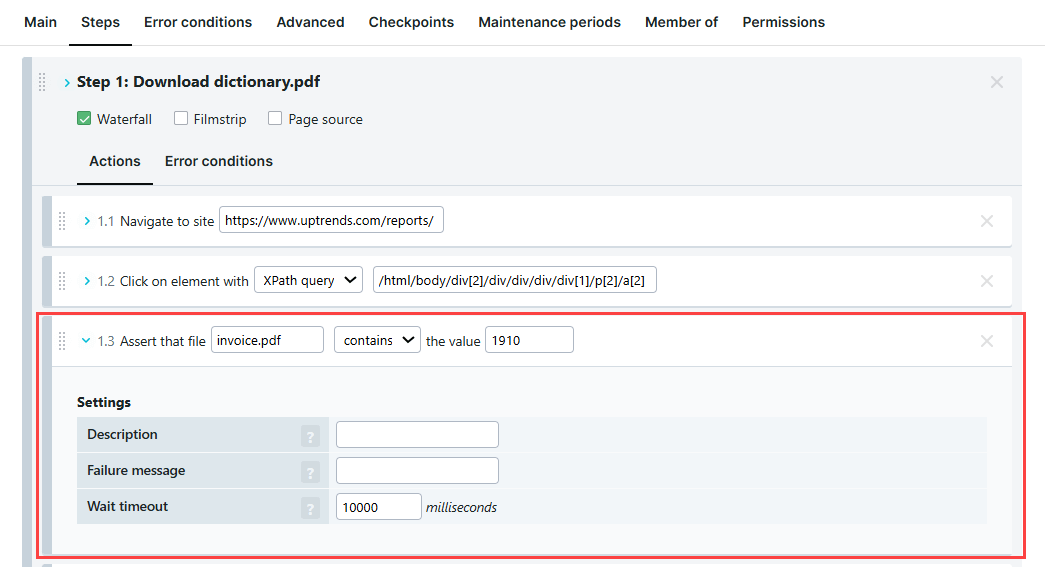Click the Step 1: Download dictionary.pdf title
This screenshot has height=567, width=1045.
pos(199,82)
